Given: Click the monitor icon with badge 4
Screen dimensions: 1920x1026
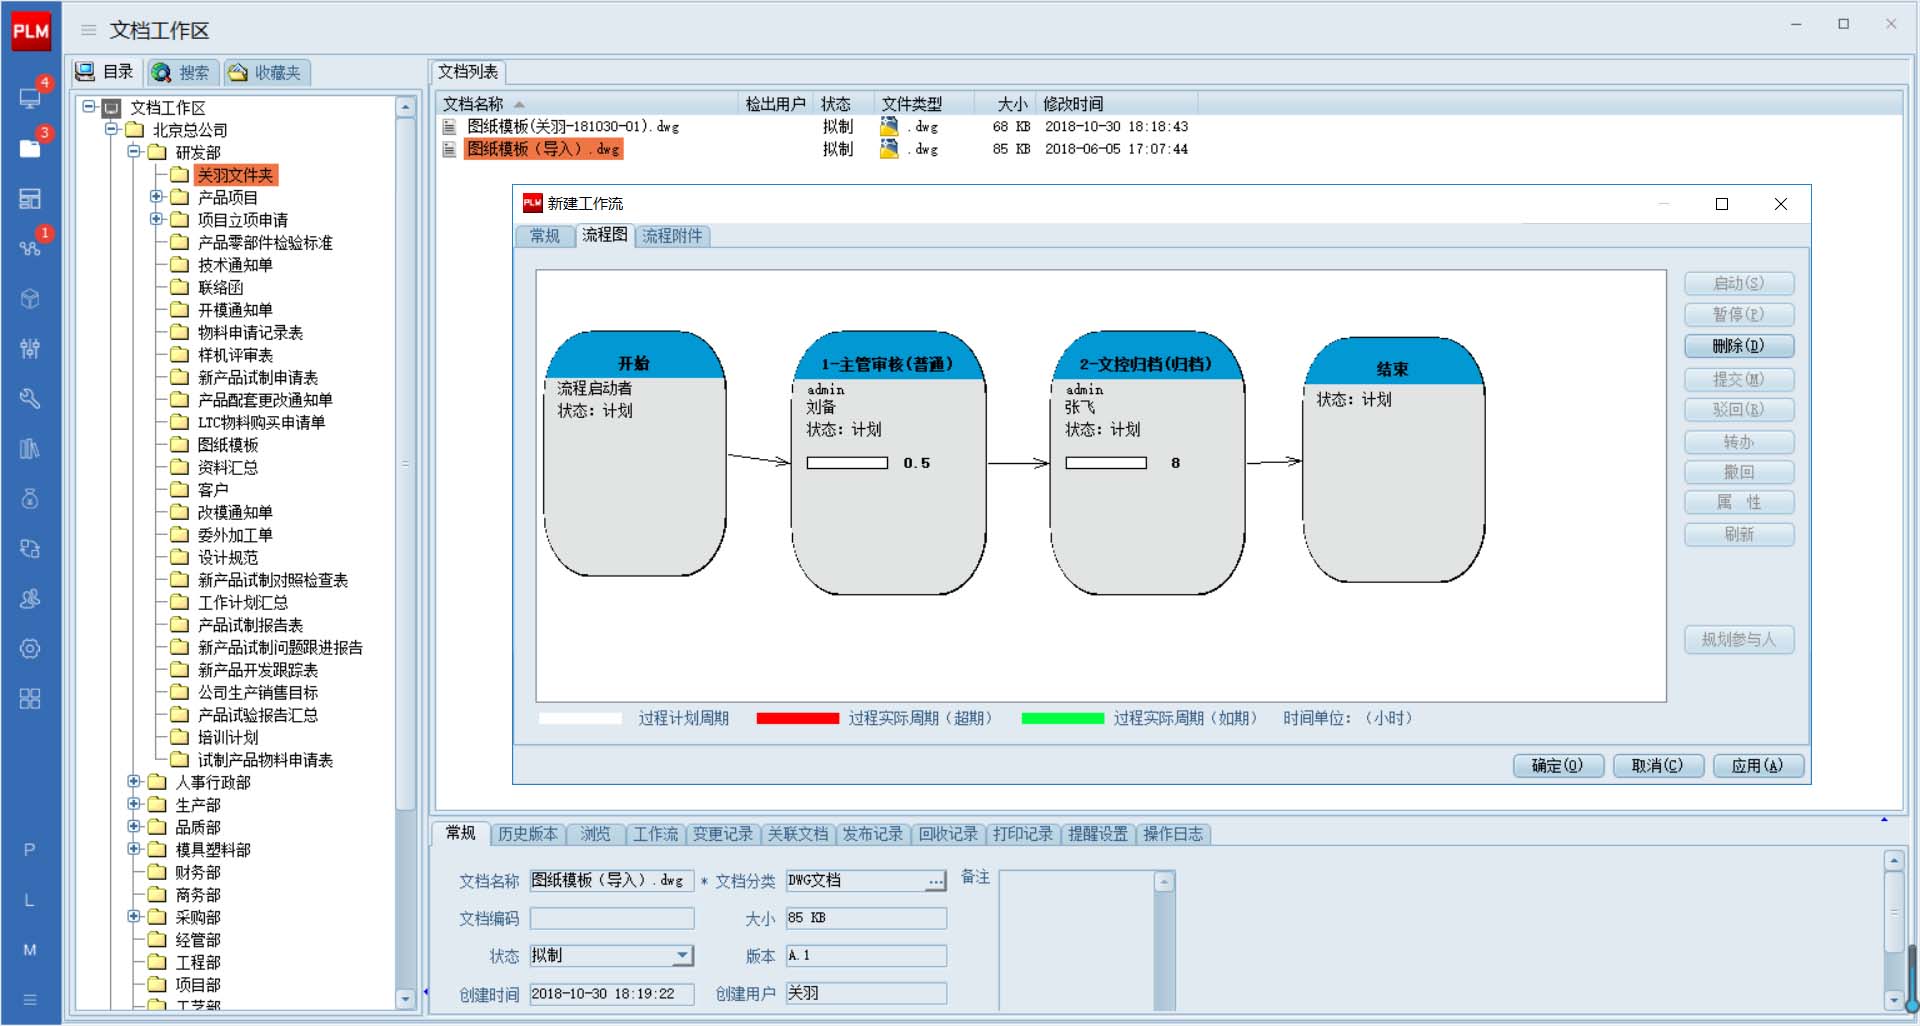Looking at the screenshot, I should (x=30, y=97).
